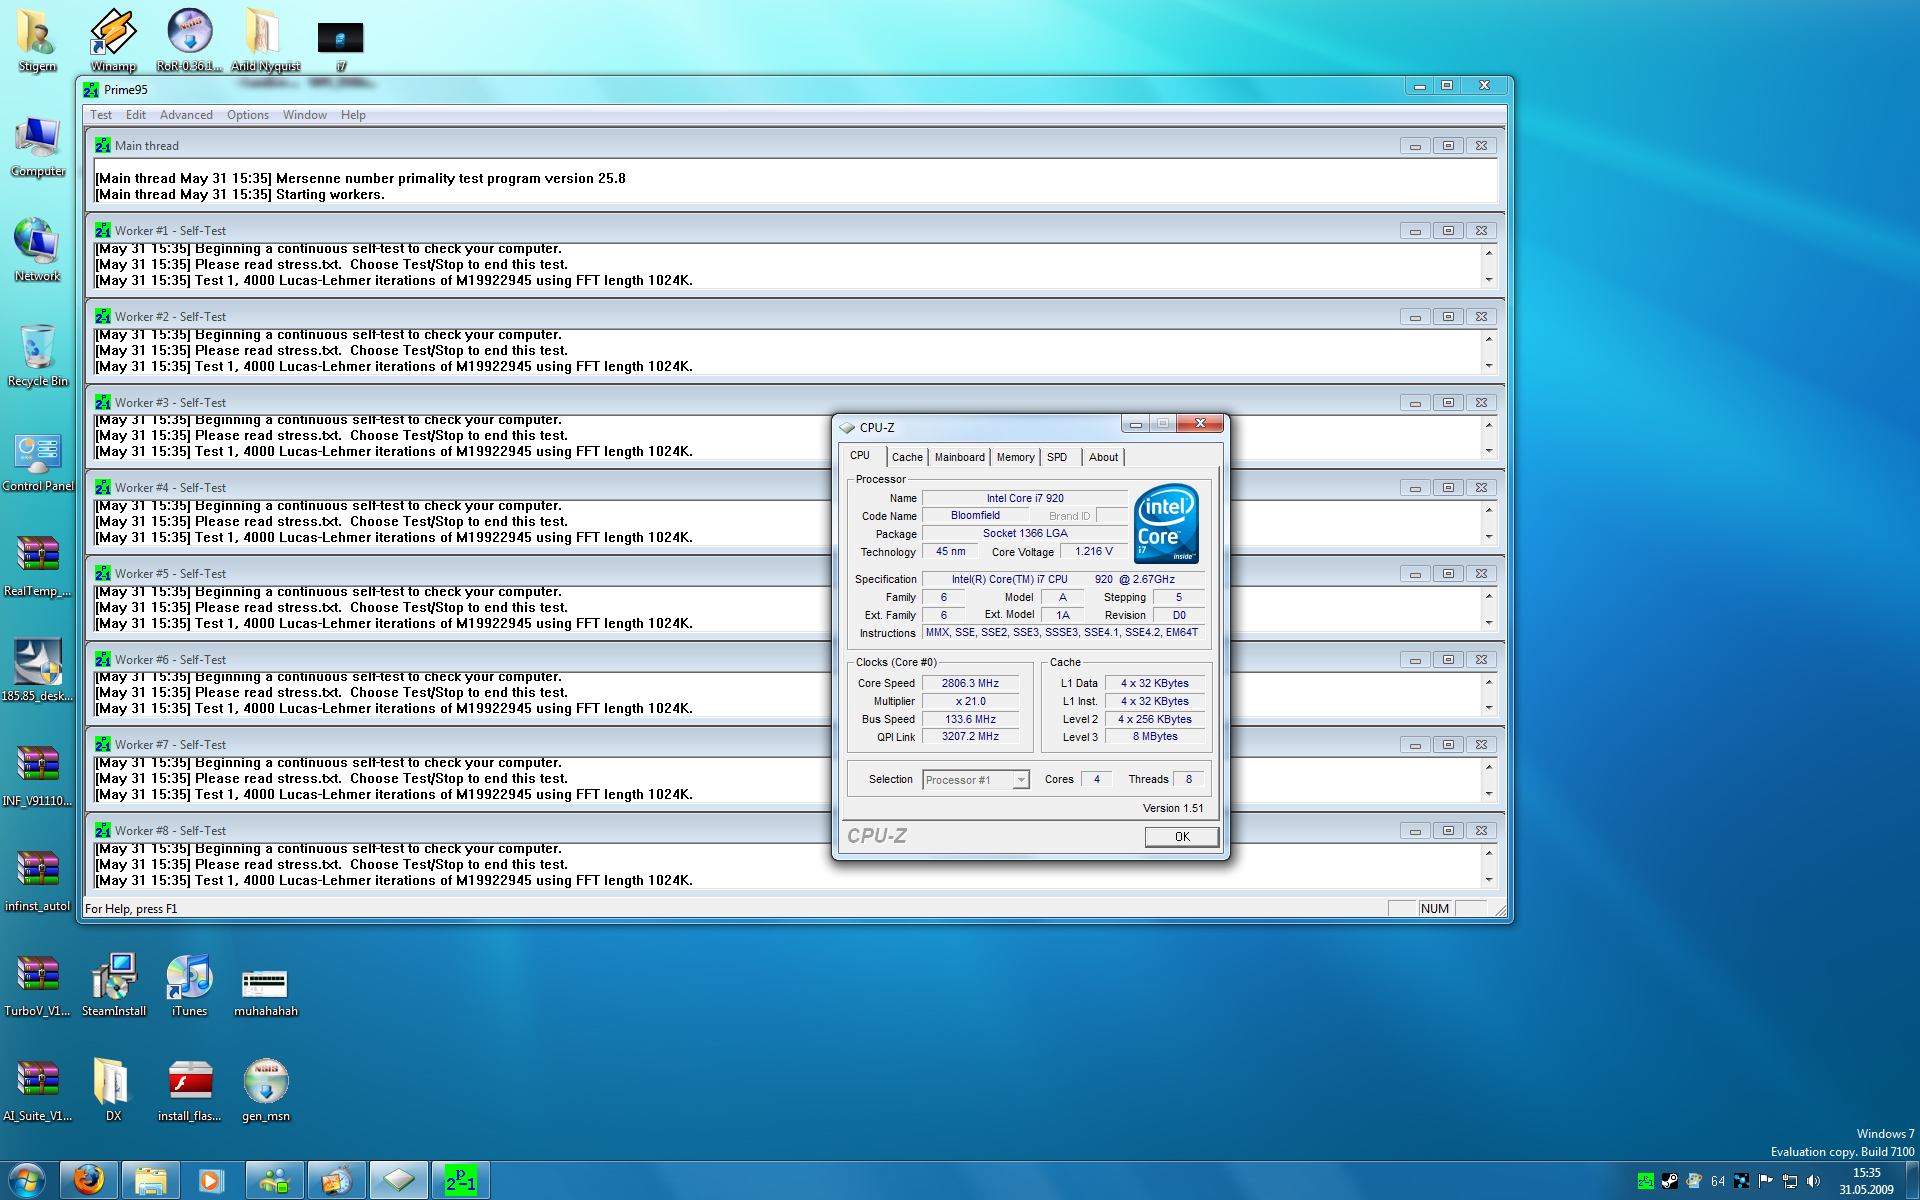Click the Bloomfield code name field
The image size is (1920, 1200).
click(975, 516)
